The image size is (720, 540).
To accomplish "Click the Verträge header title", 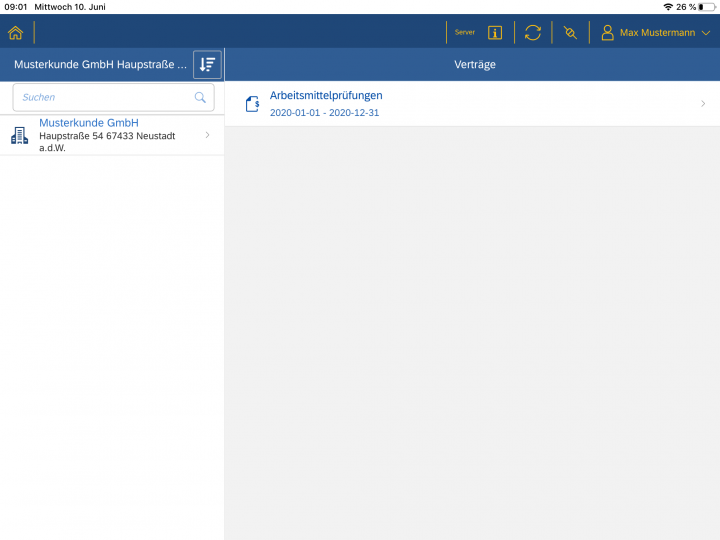I will (475, 64).
